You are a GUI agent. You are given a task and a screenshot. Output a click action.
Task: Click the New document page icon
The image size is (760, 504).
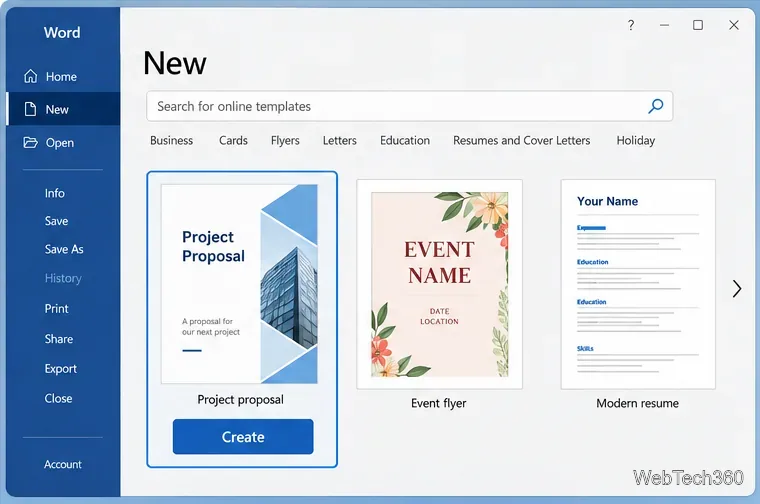pyautogui.click(x=31, y=109)
